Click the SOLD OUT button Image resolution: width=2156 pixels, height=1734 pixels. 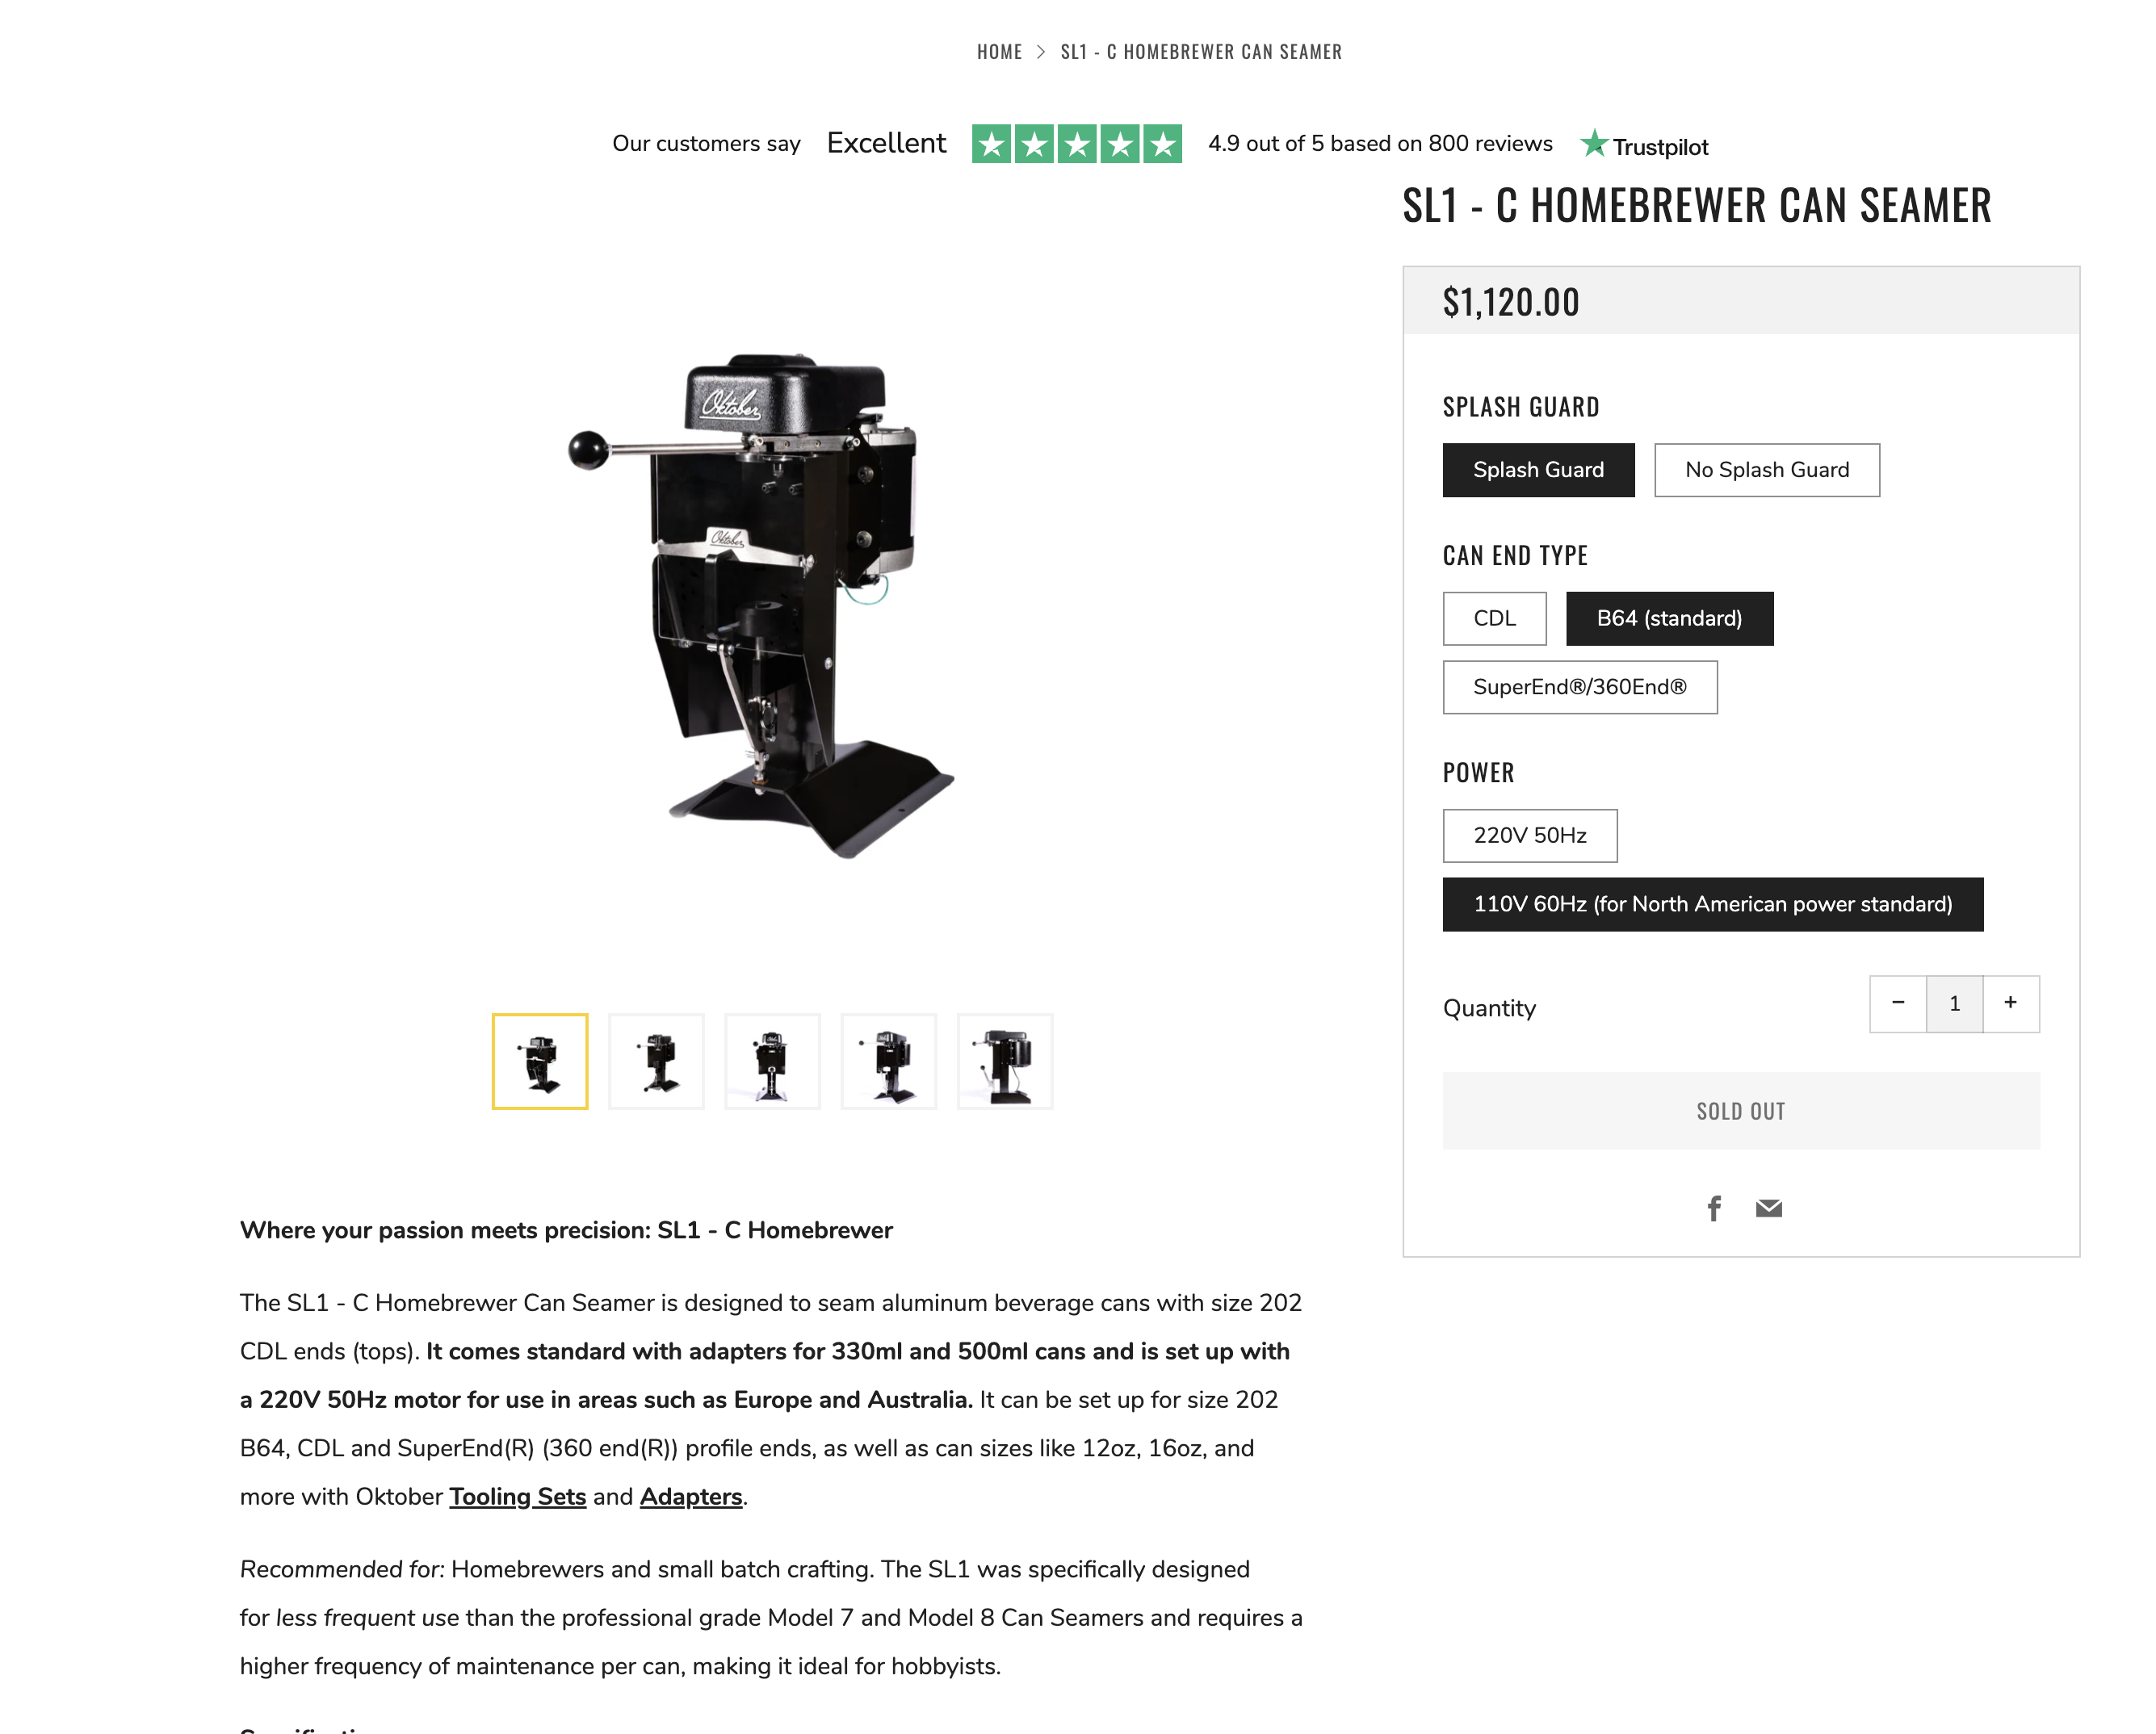[1740, 1111]
